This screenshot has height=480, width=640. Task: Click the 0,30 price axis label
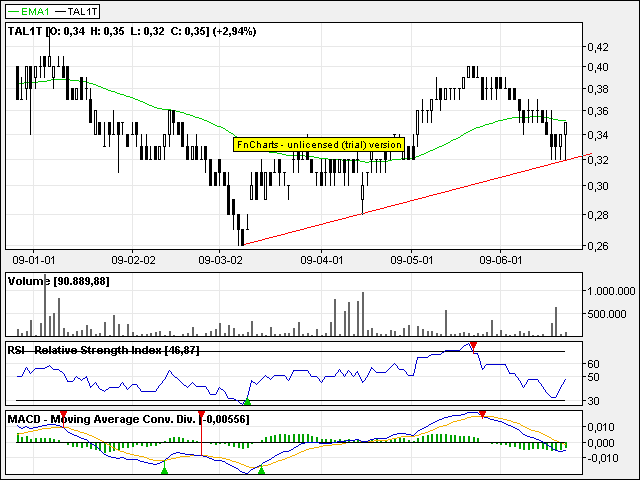click(x=598, y=186)
